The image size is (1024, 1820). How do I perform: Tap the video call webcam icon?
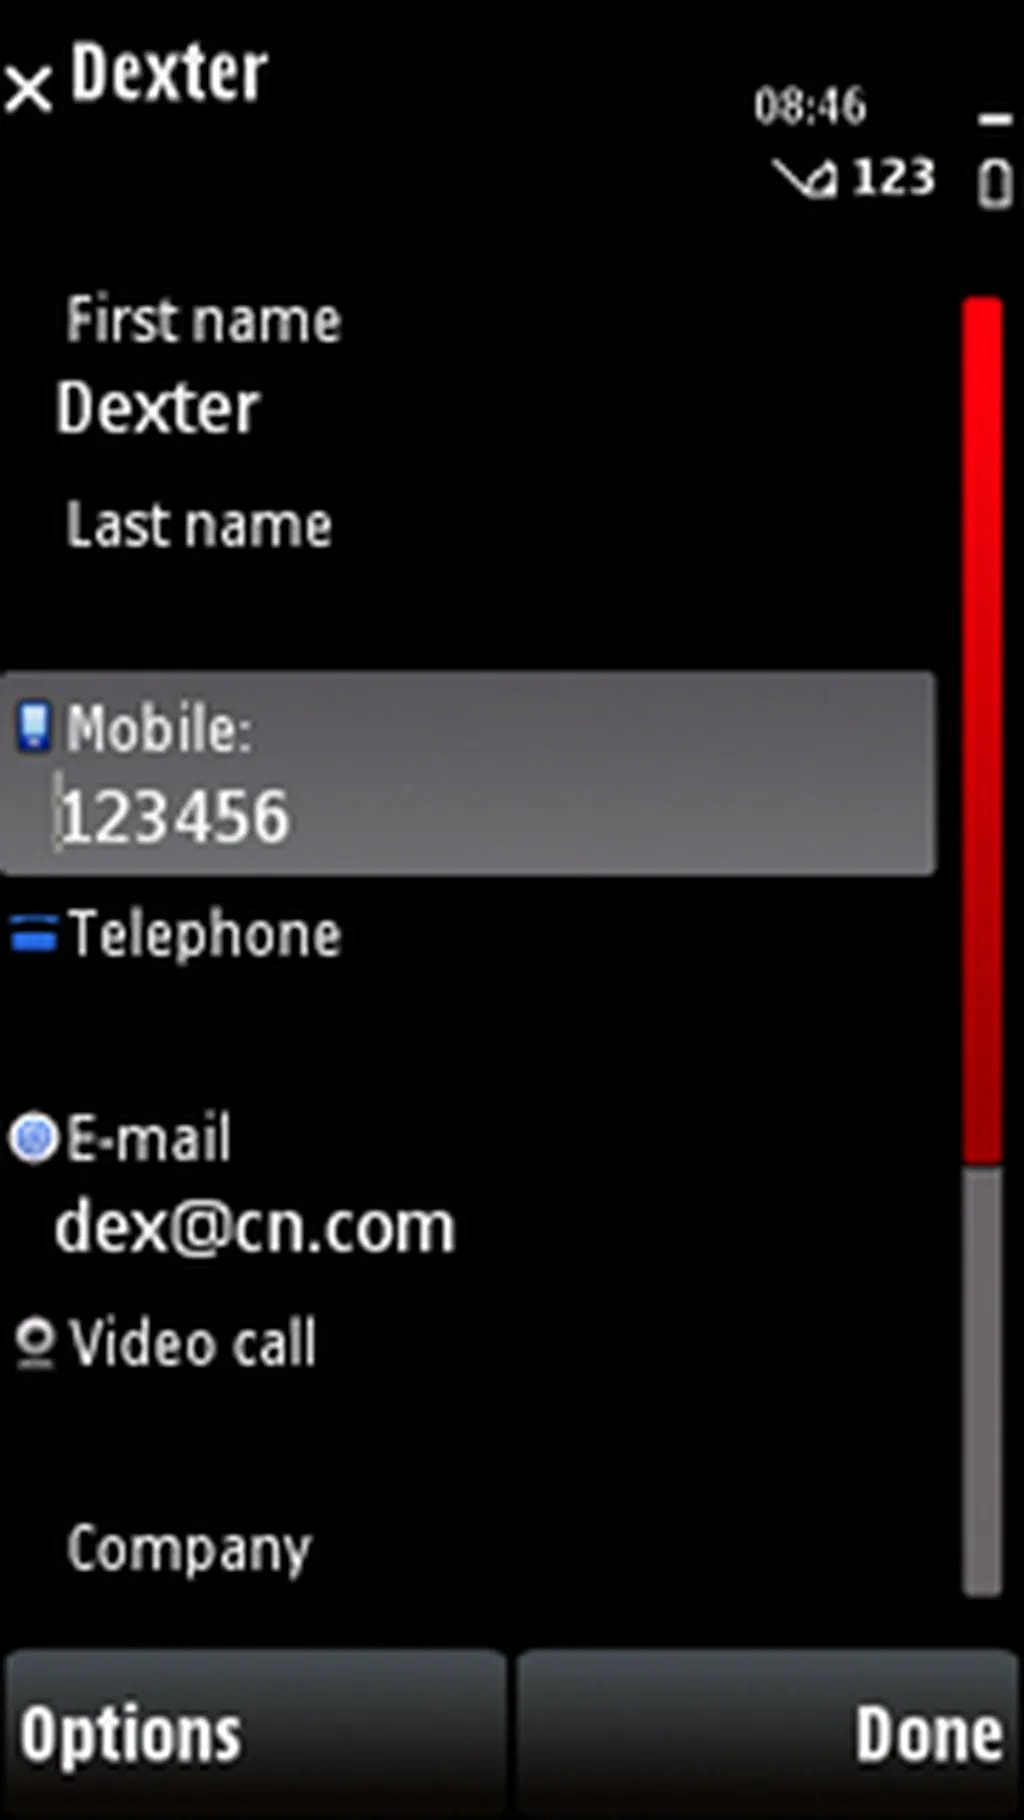click(35, 1343)
